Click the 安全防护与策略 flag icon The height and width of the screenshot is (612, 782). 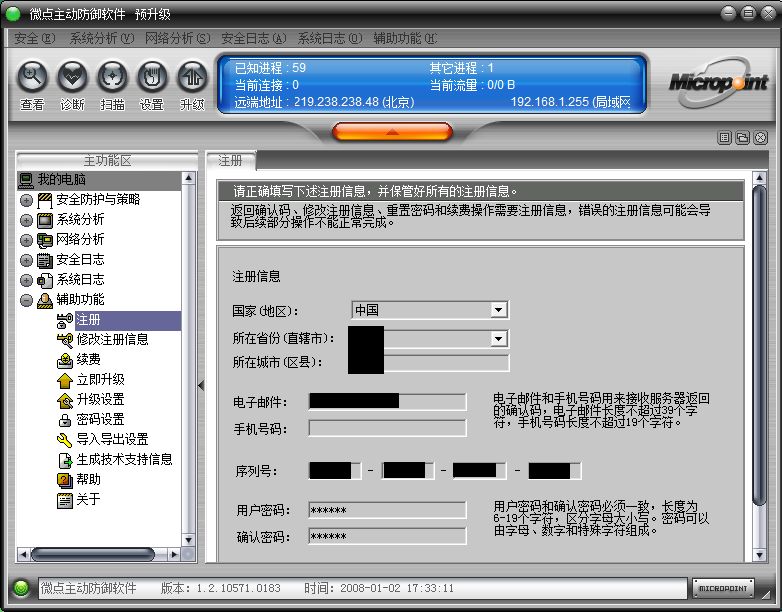pos(45,201)
